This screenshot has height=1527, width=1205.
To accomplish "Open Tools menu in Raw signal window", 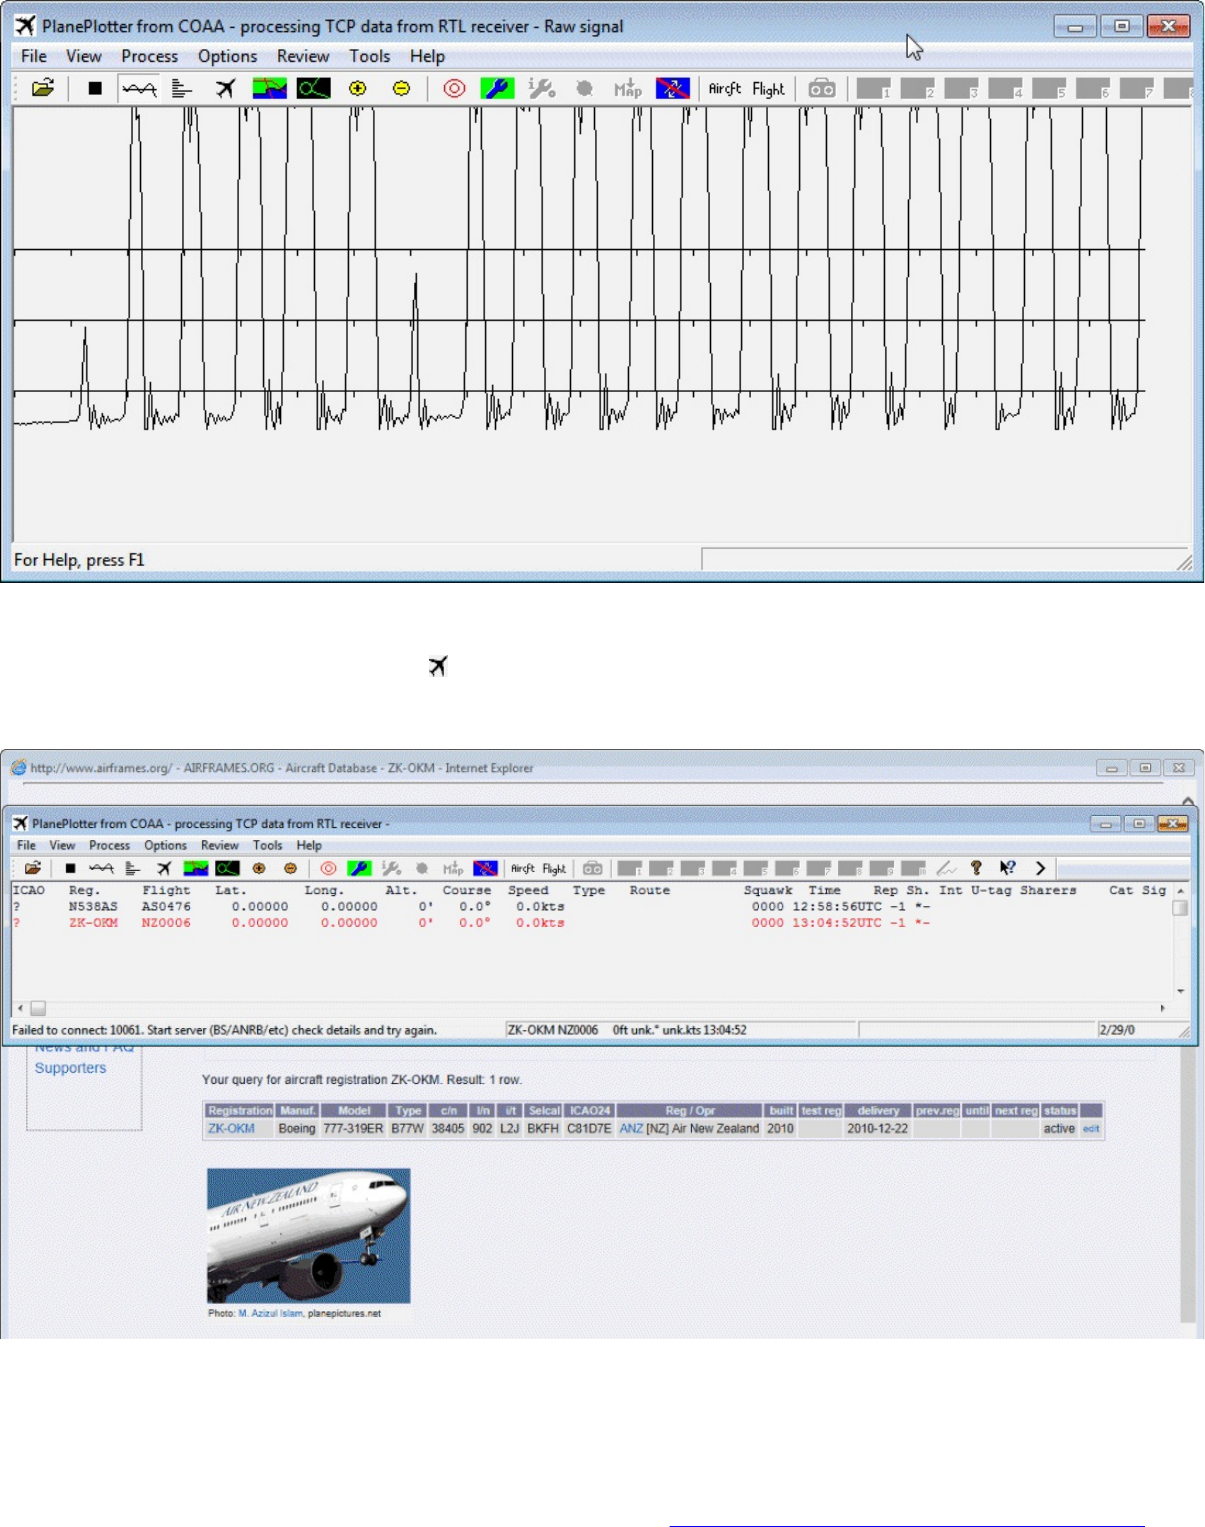I will pyautogui.click(x=369, y=56).
